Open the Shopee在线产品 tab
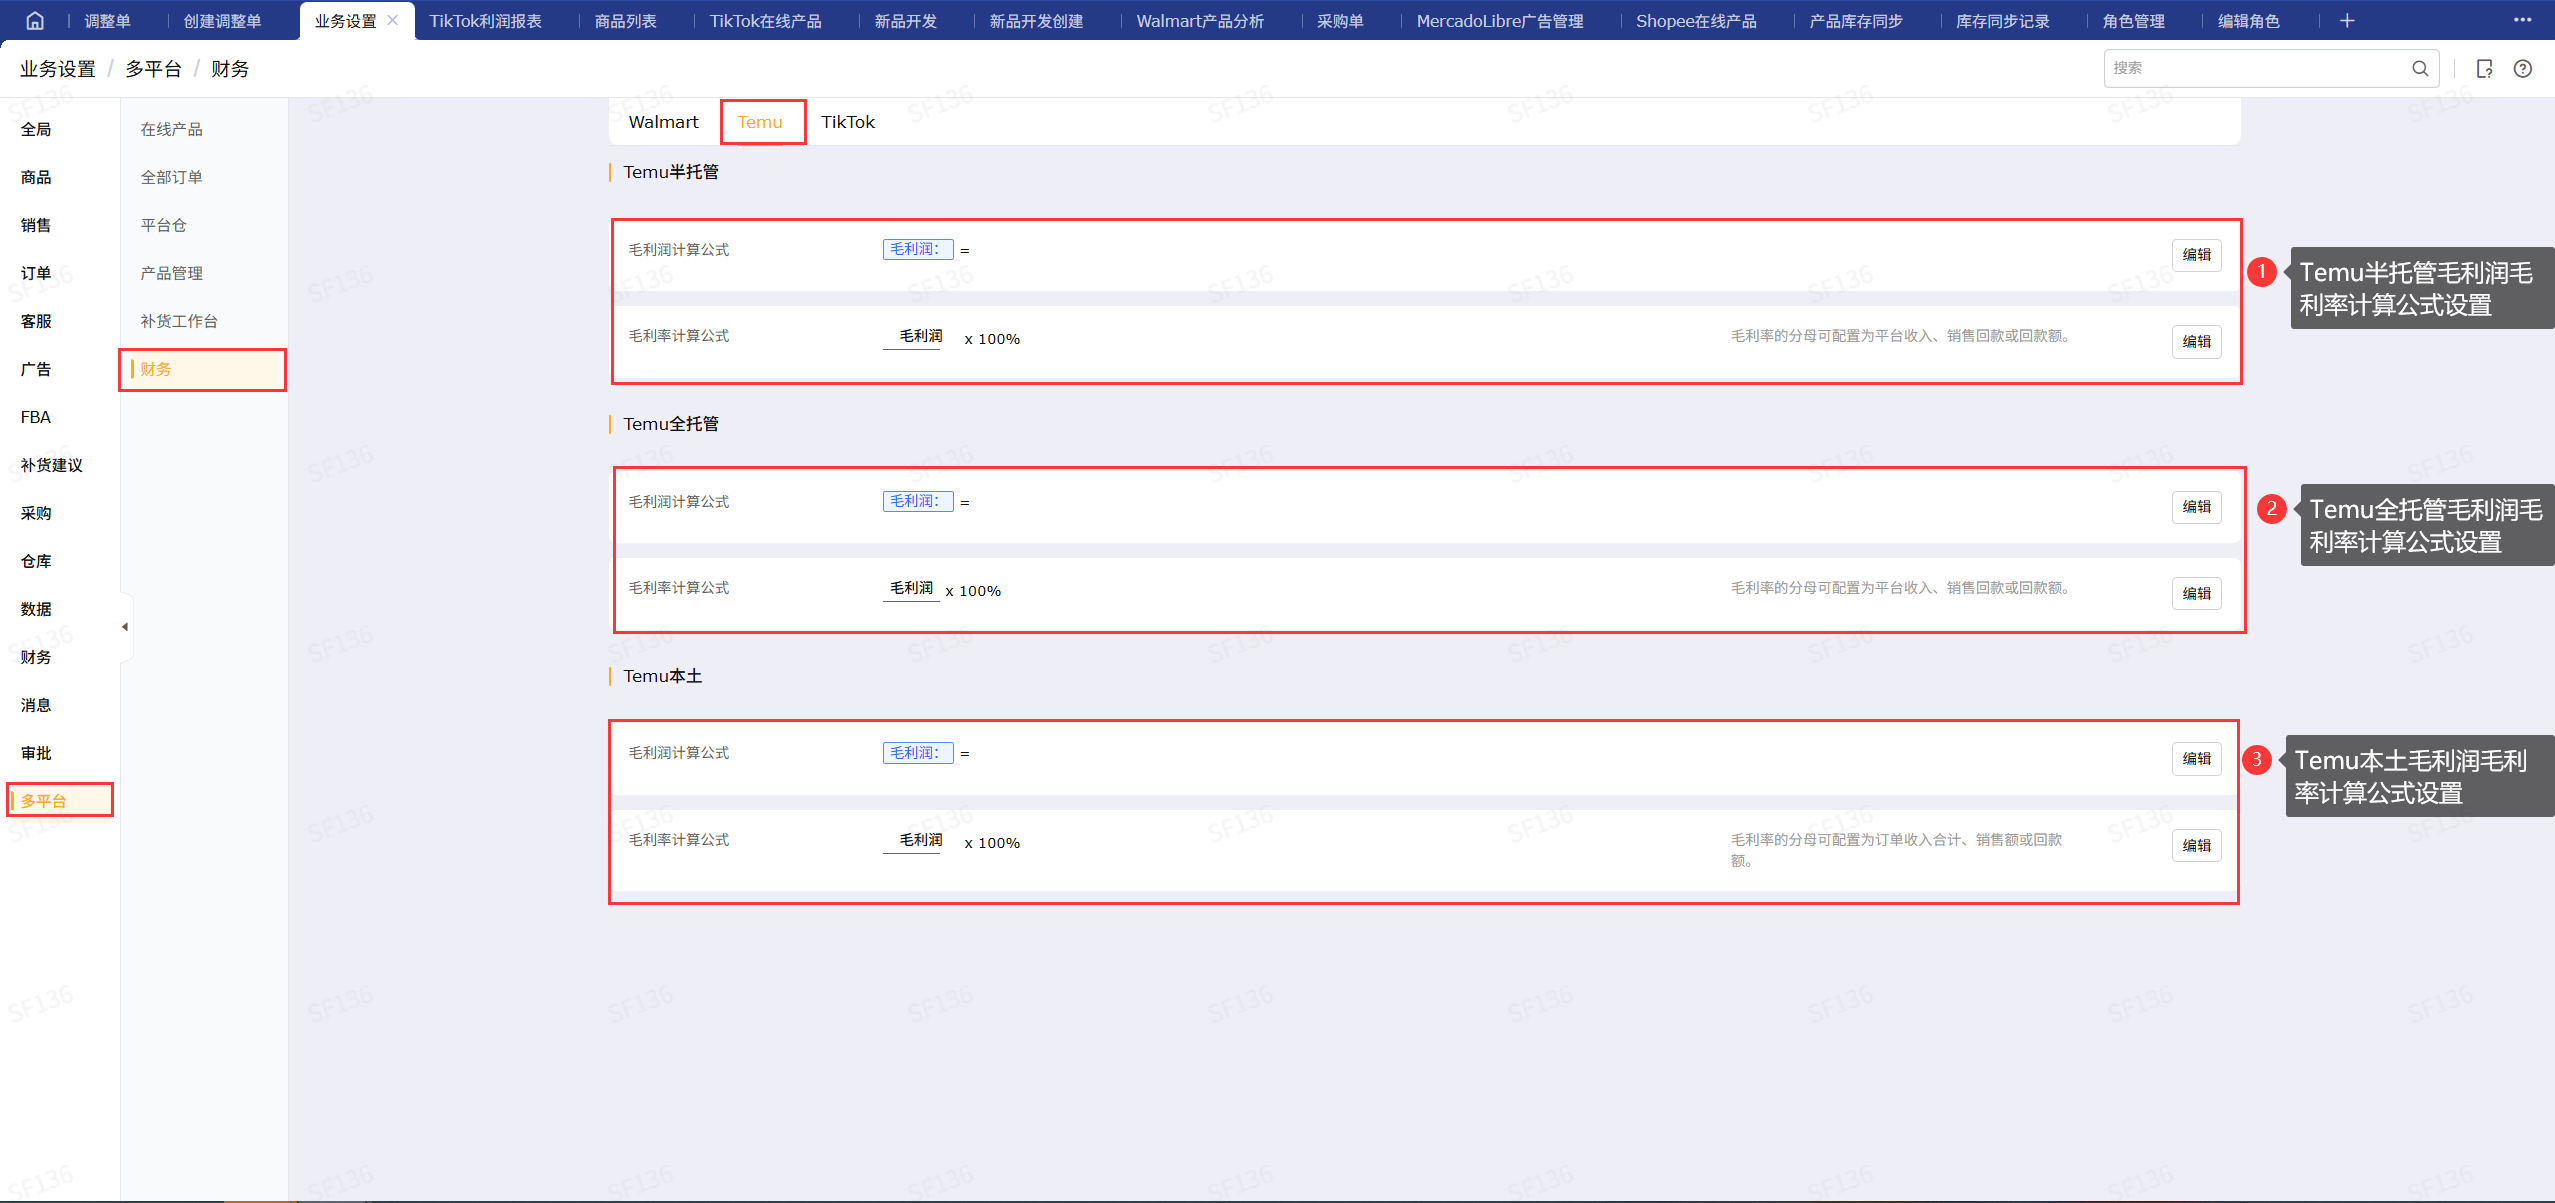 pyautogui.click(x=1696, y=21)
